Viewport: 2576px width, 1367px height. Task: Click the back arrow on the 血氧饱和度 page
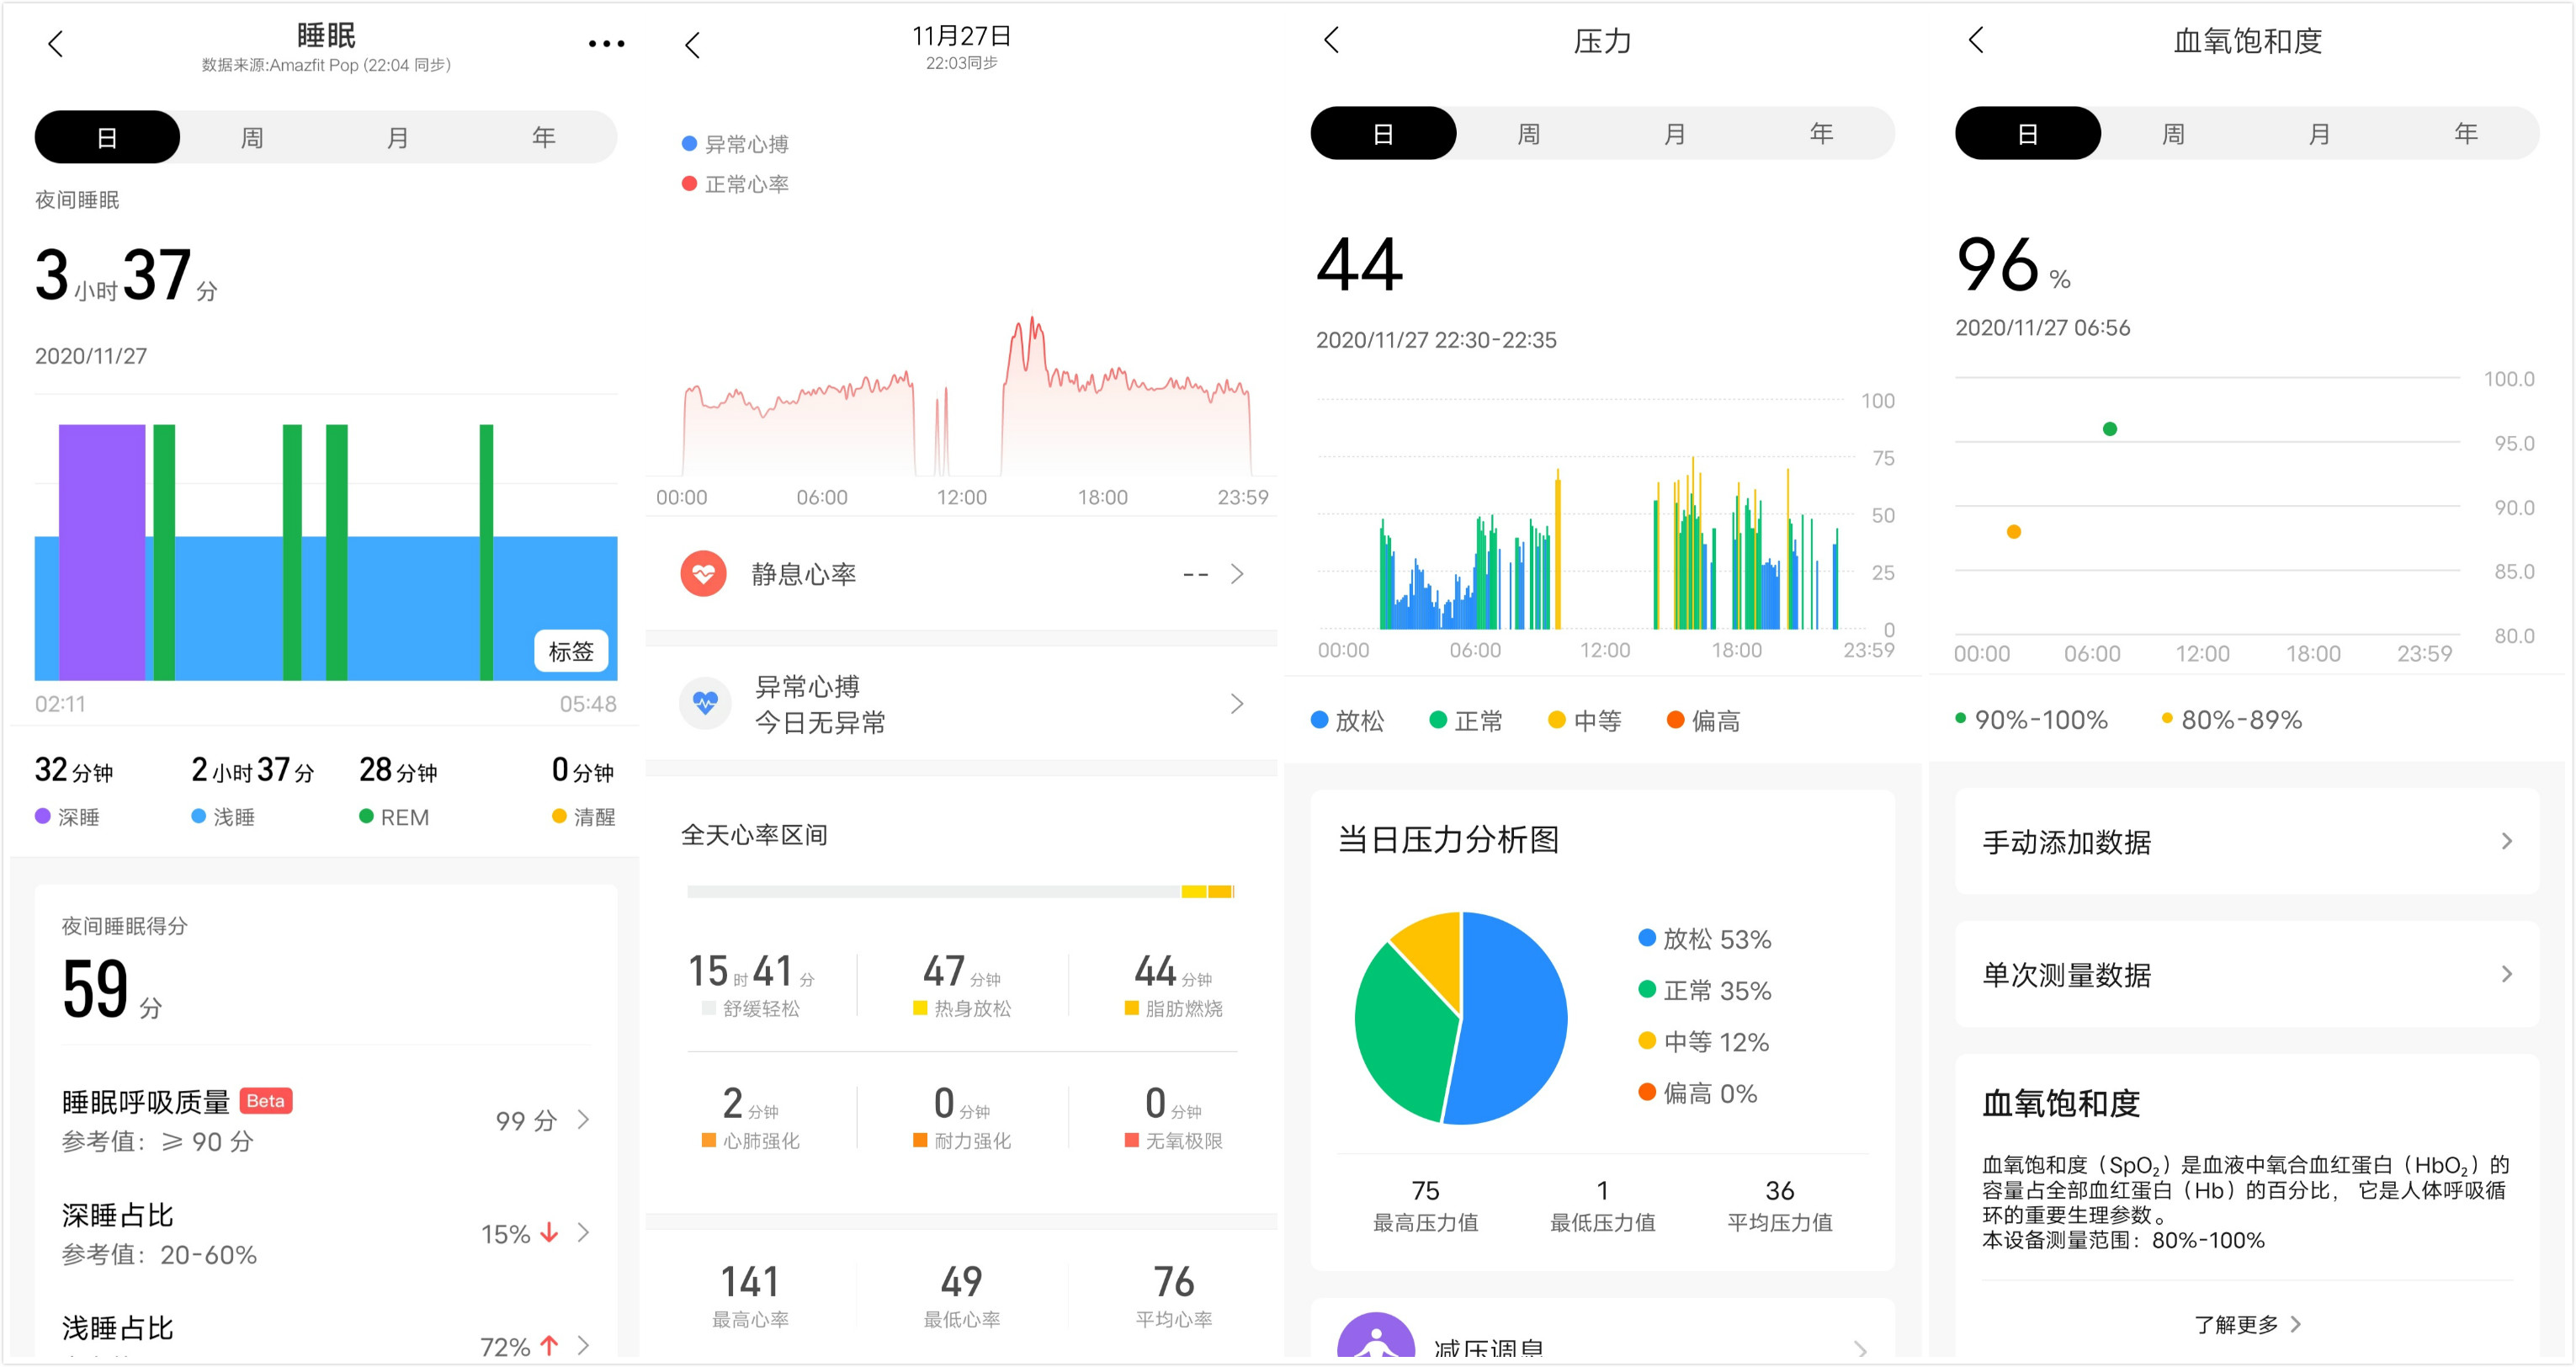click(x=1975, y=40)
